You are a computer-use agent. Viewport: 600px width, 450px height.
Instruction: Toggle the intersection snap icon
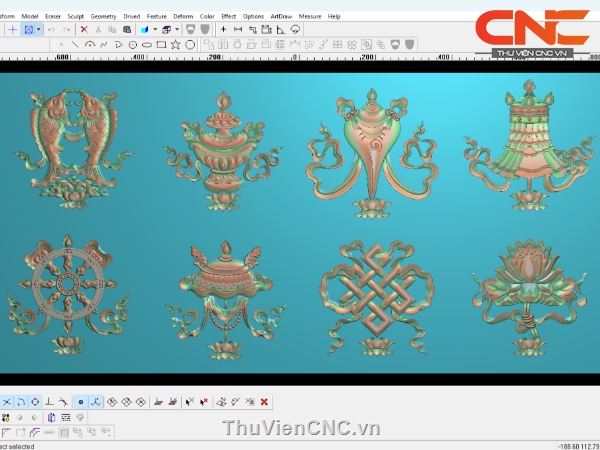[x=7, y=402]
